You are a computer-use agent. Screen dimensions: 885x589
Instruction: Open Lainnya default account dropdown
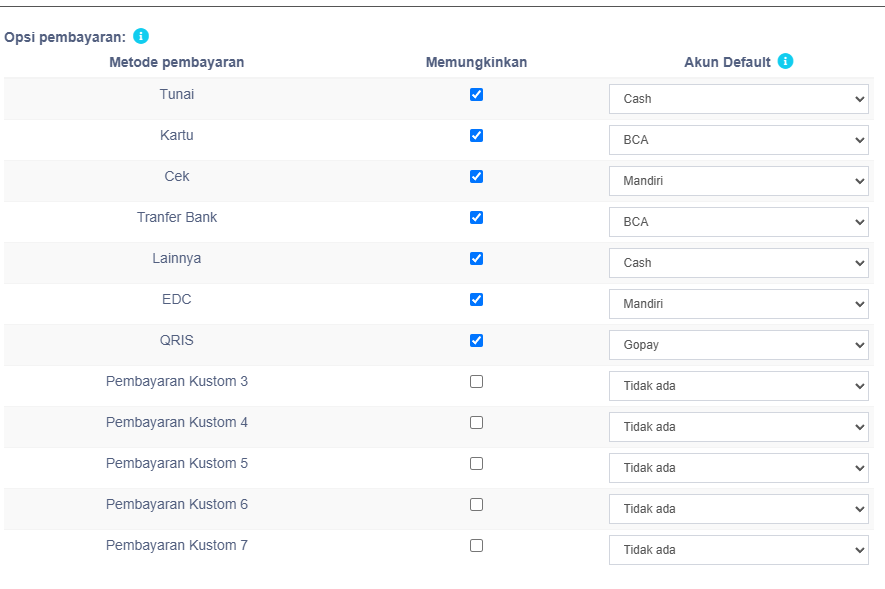(738, 263)
